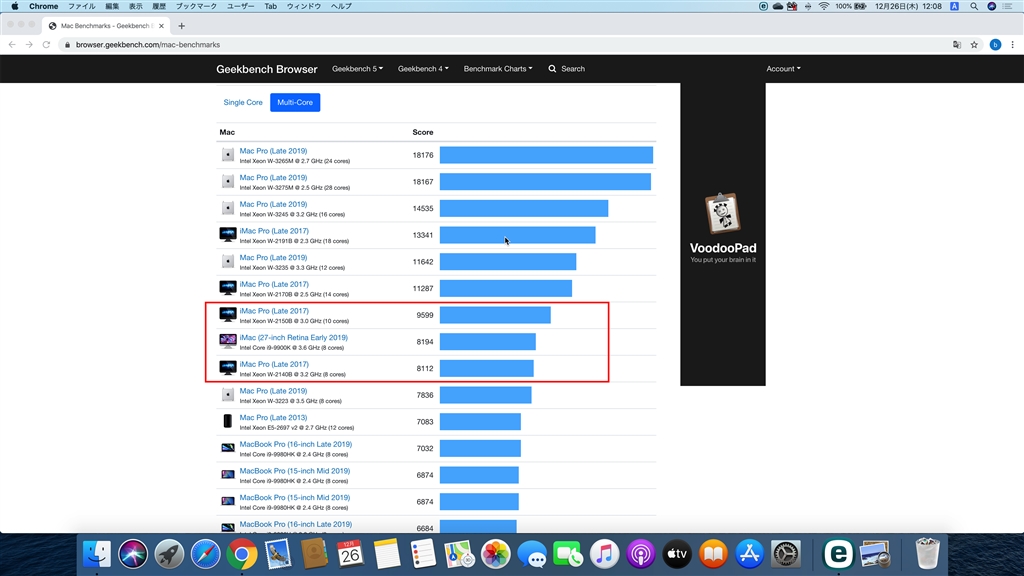The image size is (1024, 576).
Task: Open Maps from the Dock
Action: coord(459,554)
